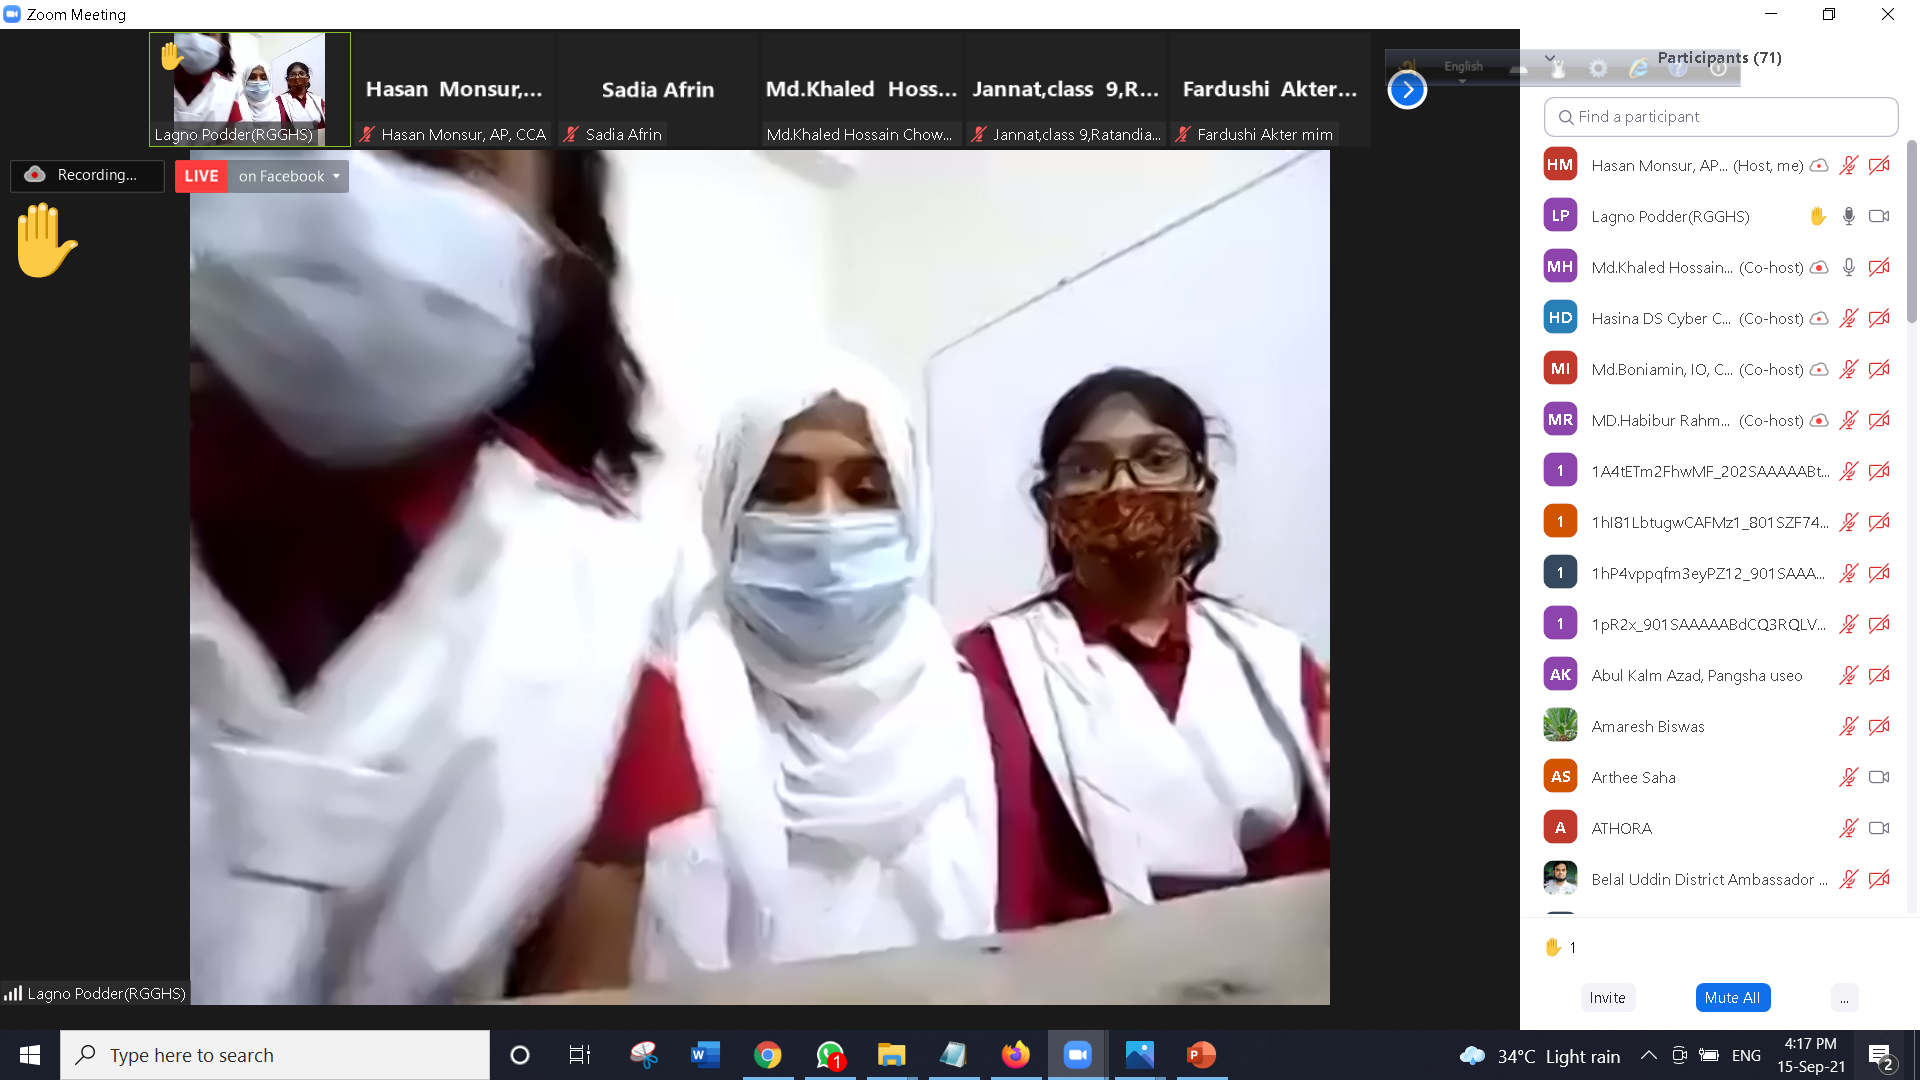Toggle Hasan Monsur camera in participants list
The image size is (1920, 1080).
pos(1879,166)
